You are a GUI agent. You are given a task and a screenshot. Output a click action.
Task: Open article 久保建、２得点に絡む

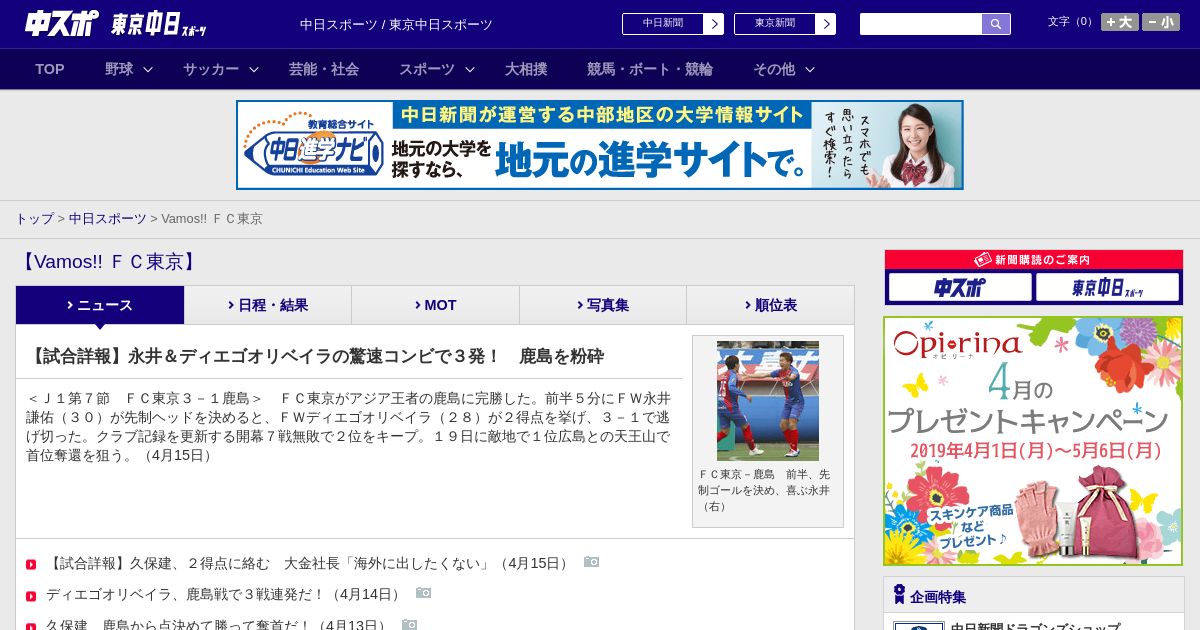coord(309,563)
